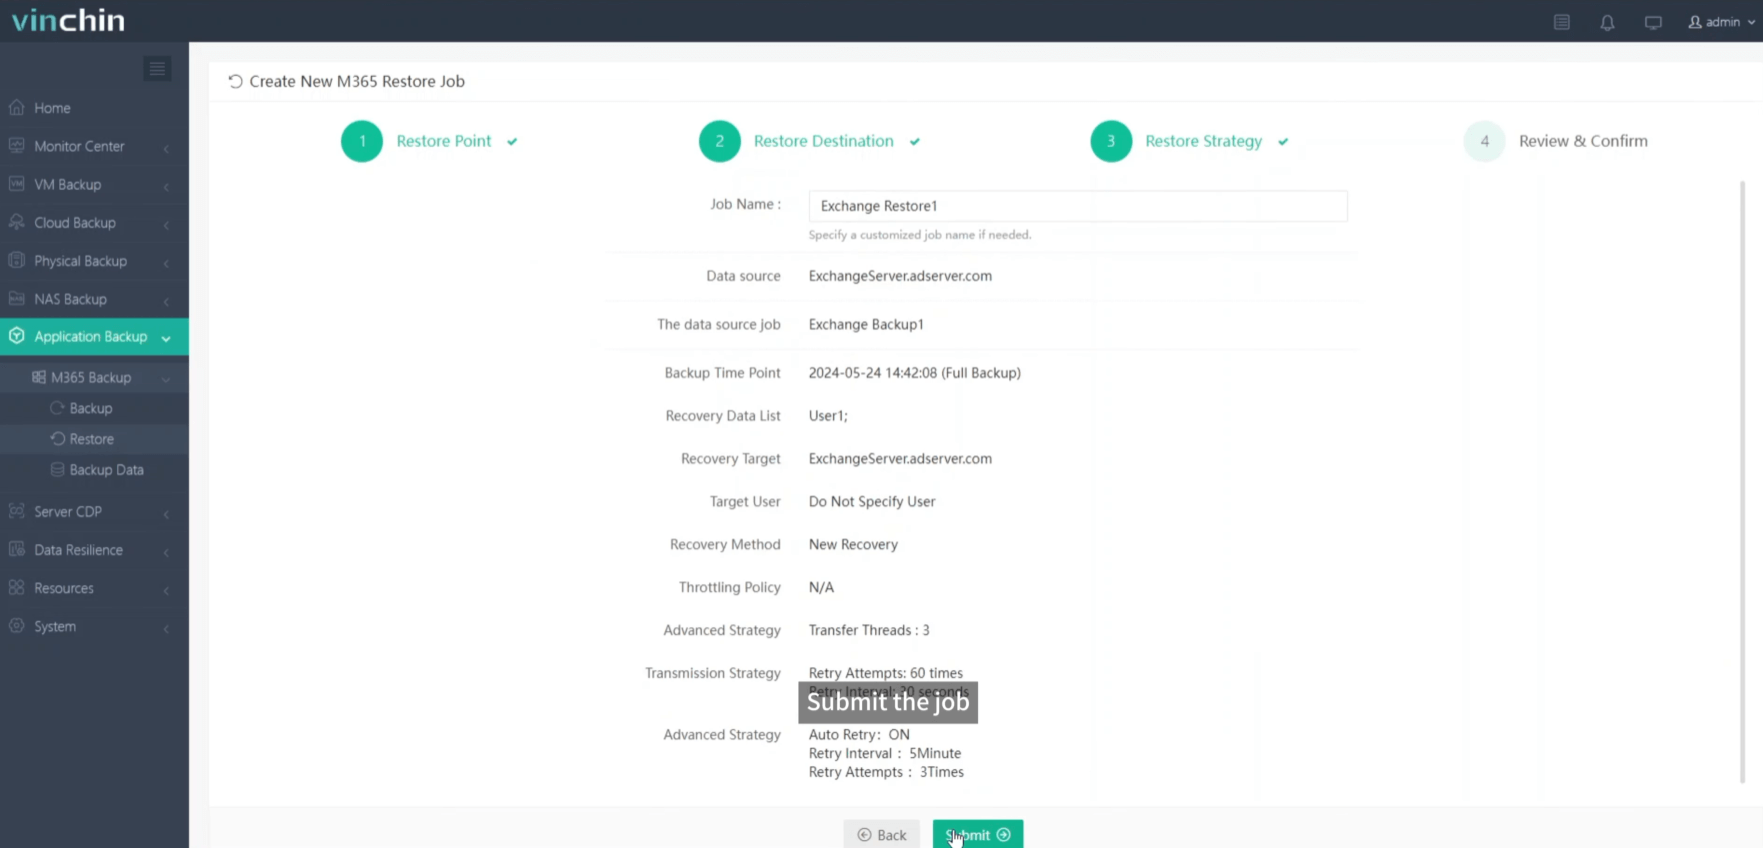Expand System chevron
This screenshot has height=848, width=1763.
point(166,628)
